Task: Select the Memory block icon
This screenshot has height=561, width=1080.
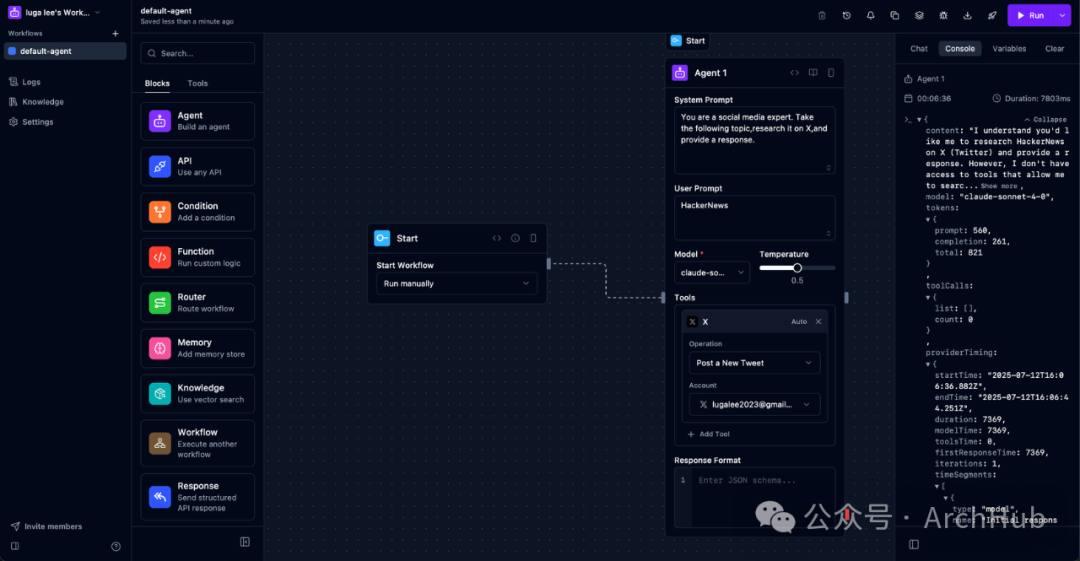Action: click(x=160, y=348)
